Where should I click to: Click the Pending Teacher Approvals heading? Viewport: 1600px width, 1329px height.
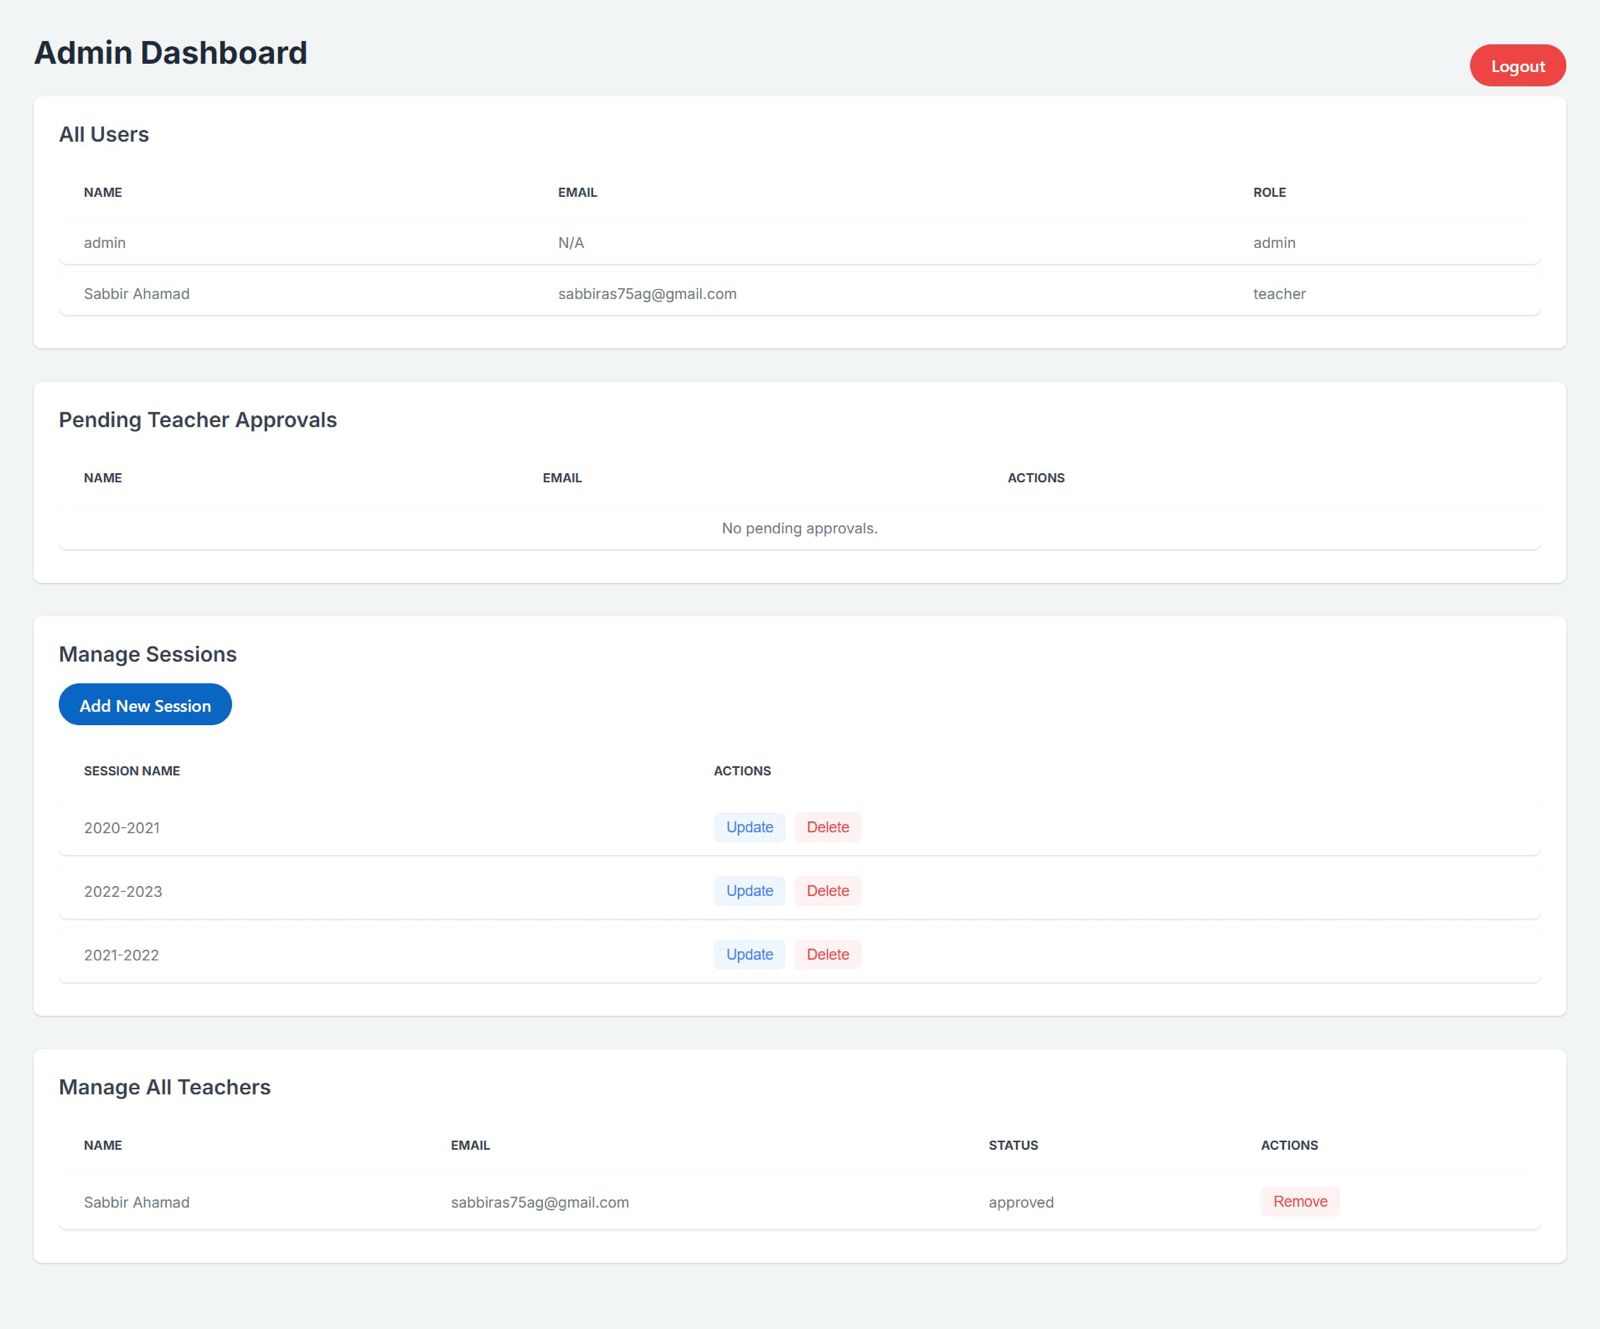198,420
